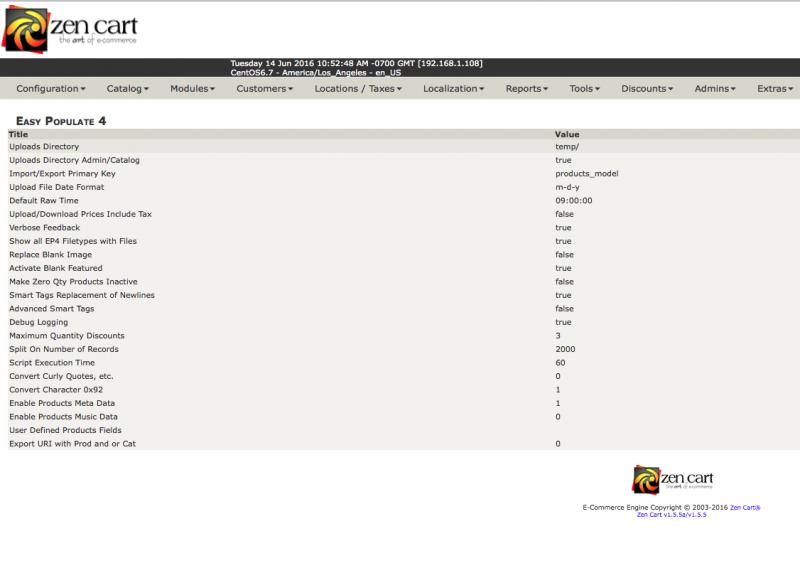The image size is (800, 568).
Task: Click Export URI with Prod and or Cat
Action: tap(404, 444)
